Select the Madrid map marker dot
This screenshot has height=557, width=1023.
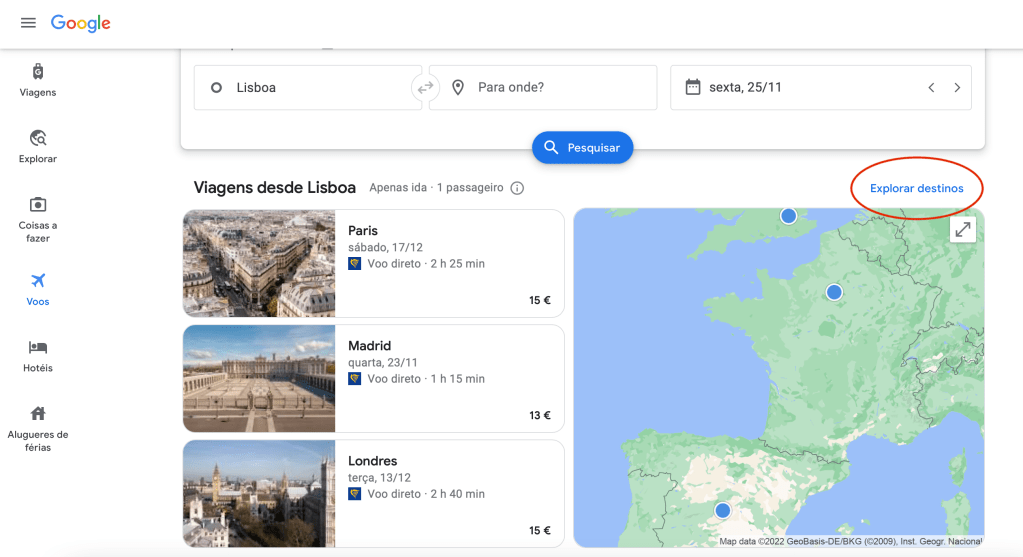[723, 511]
